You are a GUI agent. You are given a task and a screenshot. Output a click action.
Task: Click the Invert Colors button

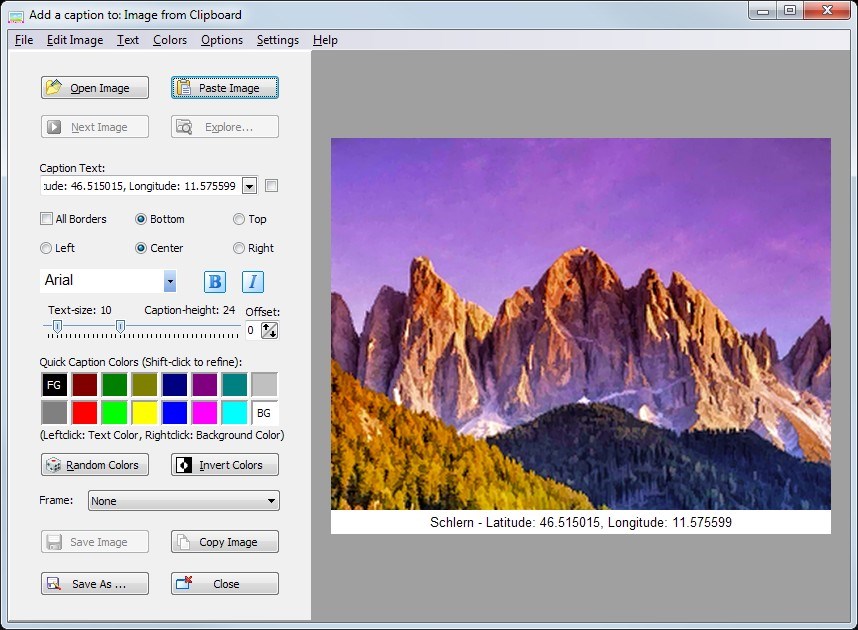tap(224, 465)
